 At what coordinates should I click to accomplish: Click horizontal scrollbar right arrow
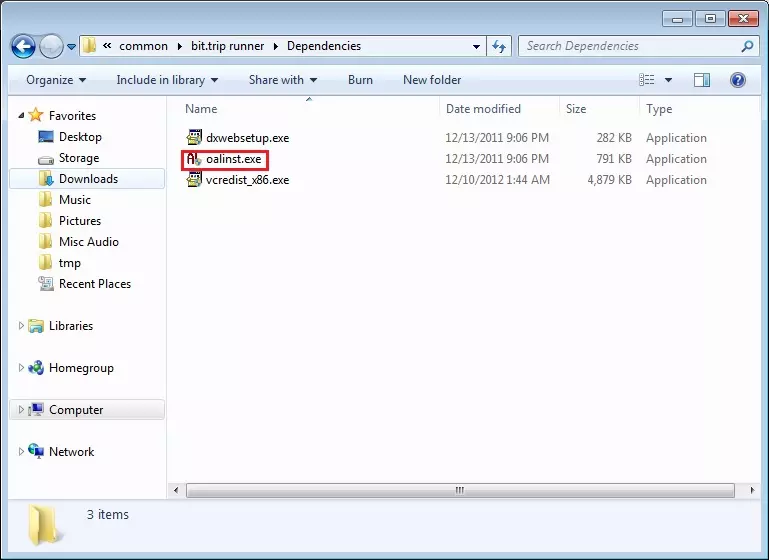752,490
